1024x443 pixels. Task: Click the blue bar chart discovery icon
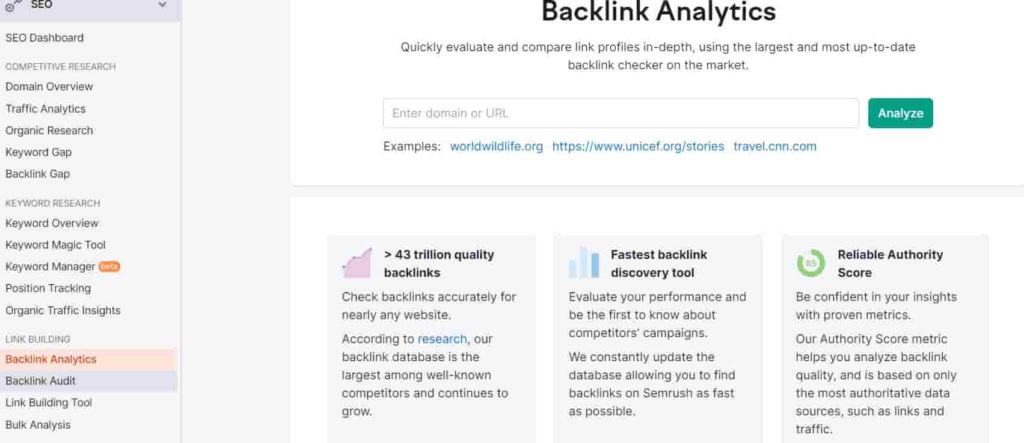pyautogui.click(x=584, y=263)
